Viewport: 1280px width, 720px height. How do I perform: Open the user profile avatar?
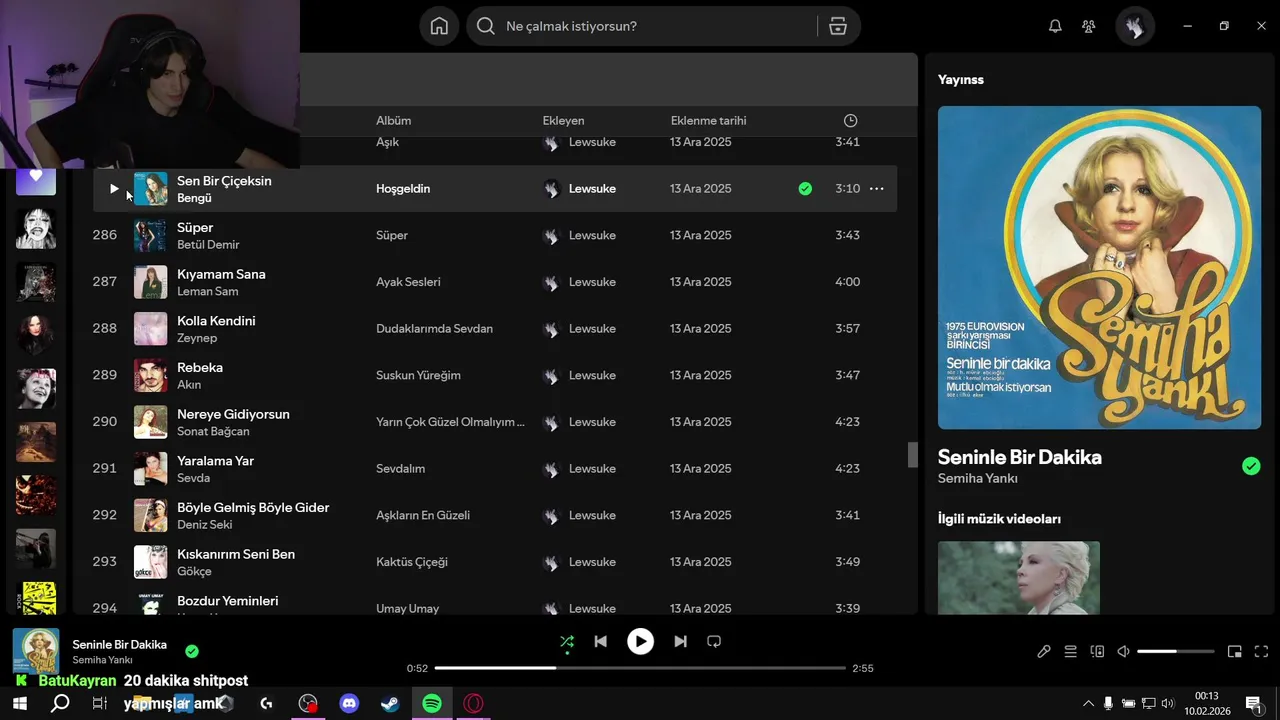pyautogui.click(x=1135, y=27)
